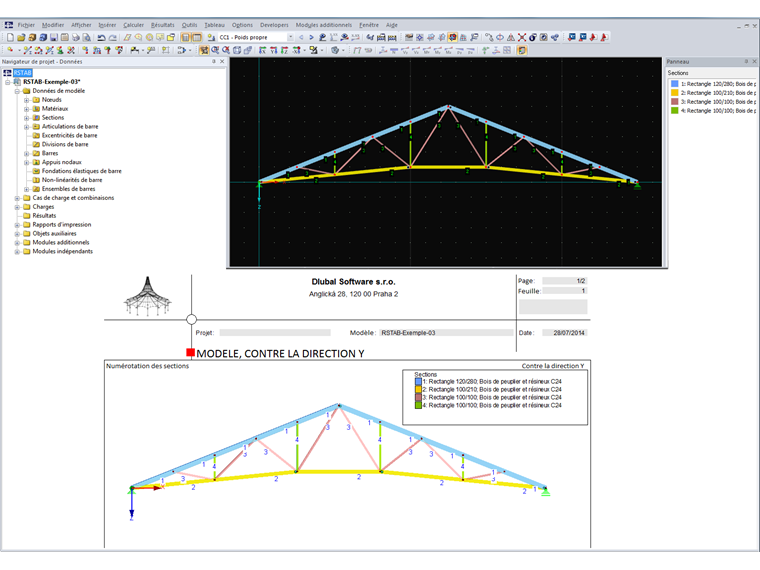Viewport: 760px width, 570px height.
Task: Open the Résultats menu
Action: pyautogui.click(x=162, y=25)
